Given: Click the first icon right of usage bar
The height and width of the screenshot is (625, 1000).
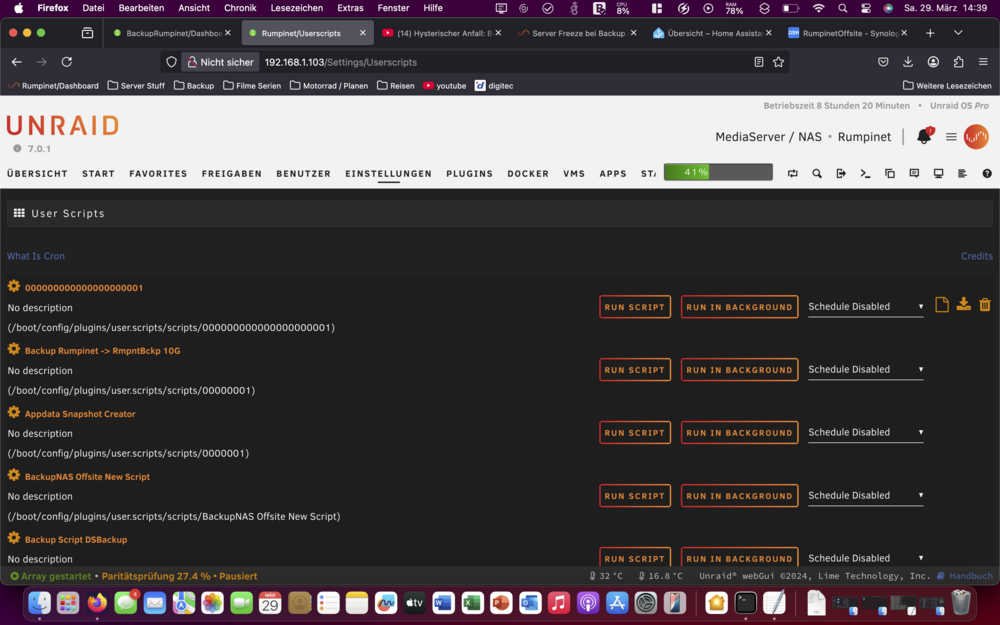Looking at the screenshot, I should [792, 173].
